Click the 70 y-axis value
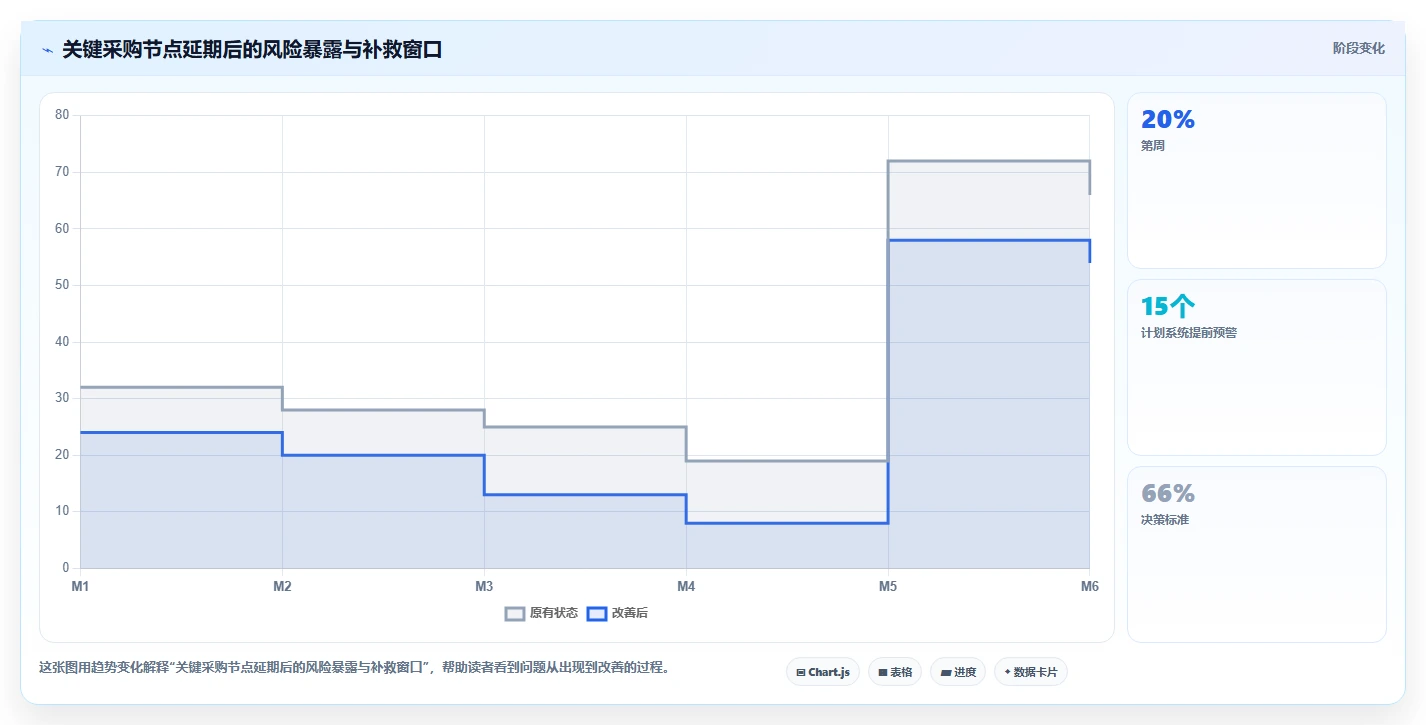 [x=62, y=172]
